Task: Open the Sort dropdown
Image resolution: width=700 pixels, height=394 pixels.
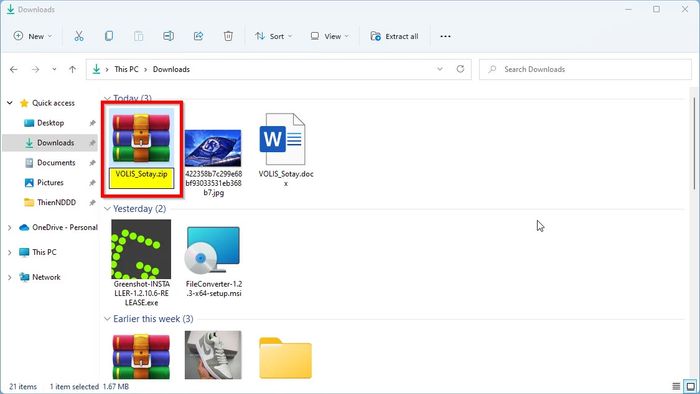Action: (273, 36)
